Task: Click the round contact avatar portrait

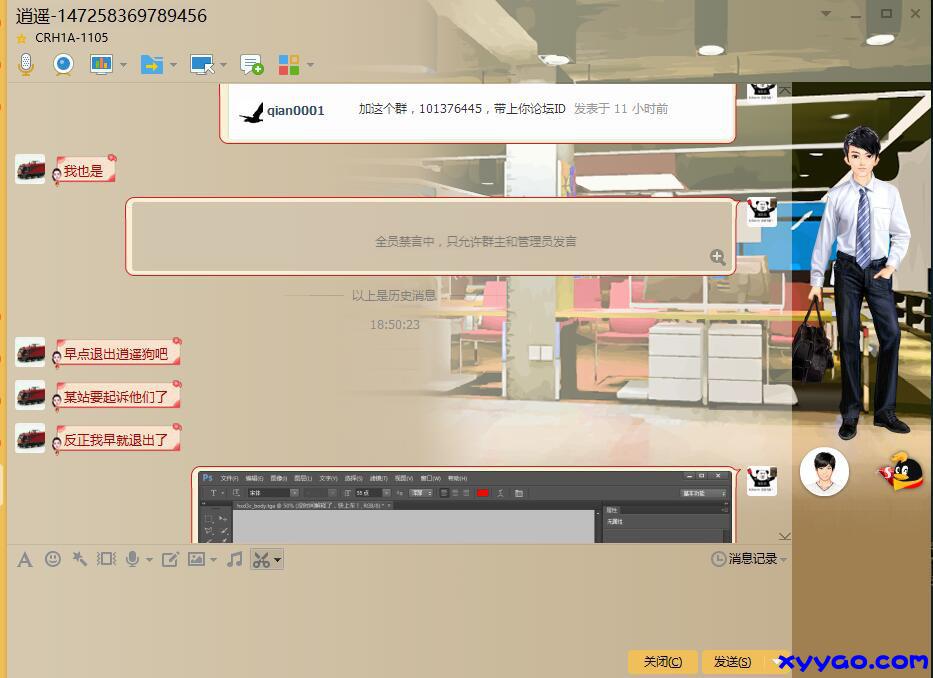Action: point(824,471)
